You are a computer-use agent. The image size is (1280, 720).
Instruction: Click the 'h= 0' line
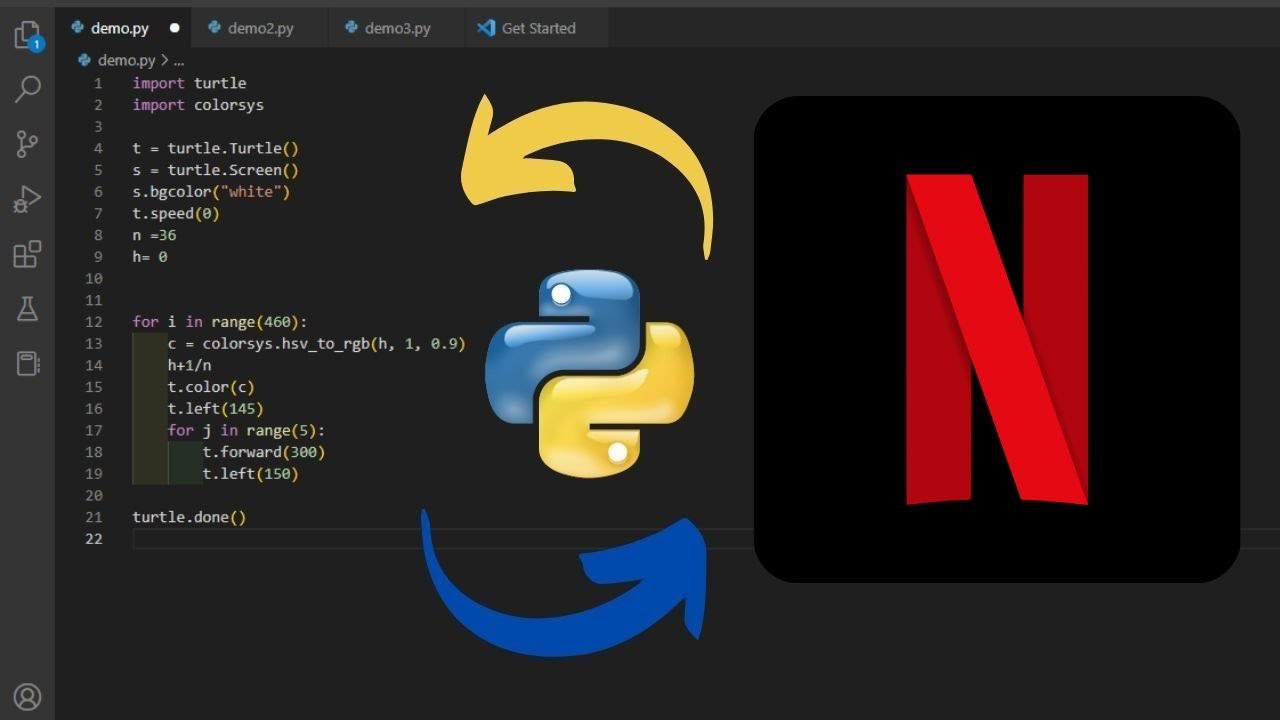(150, 257)
